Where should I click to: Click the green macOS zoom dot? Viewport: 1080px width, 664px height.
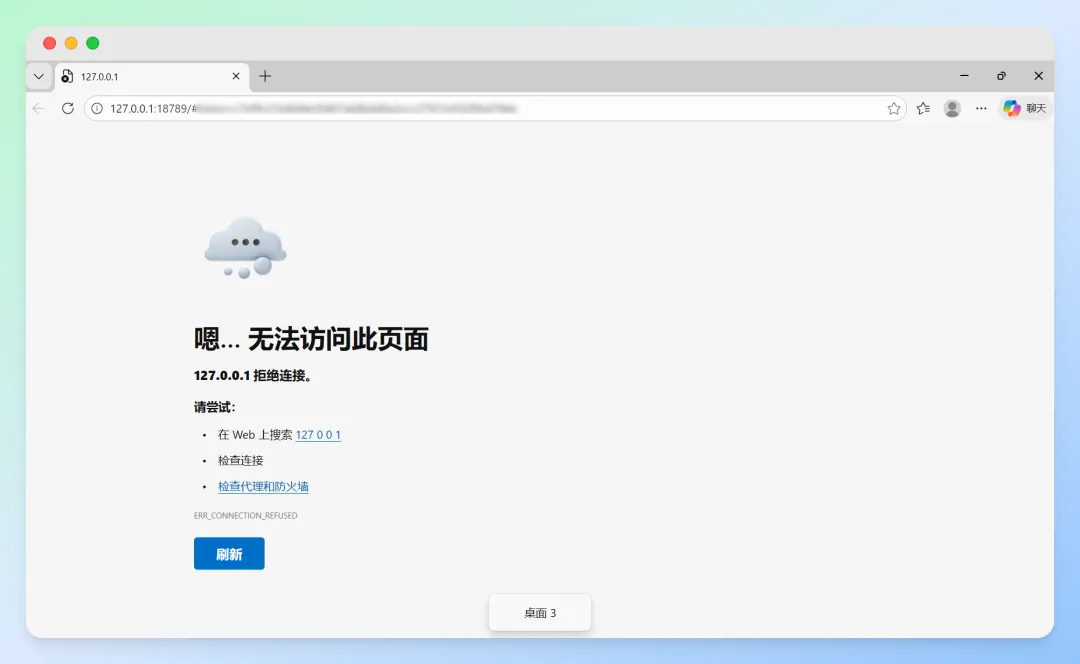[92, 43]
